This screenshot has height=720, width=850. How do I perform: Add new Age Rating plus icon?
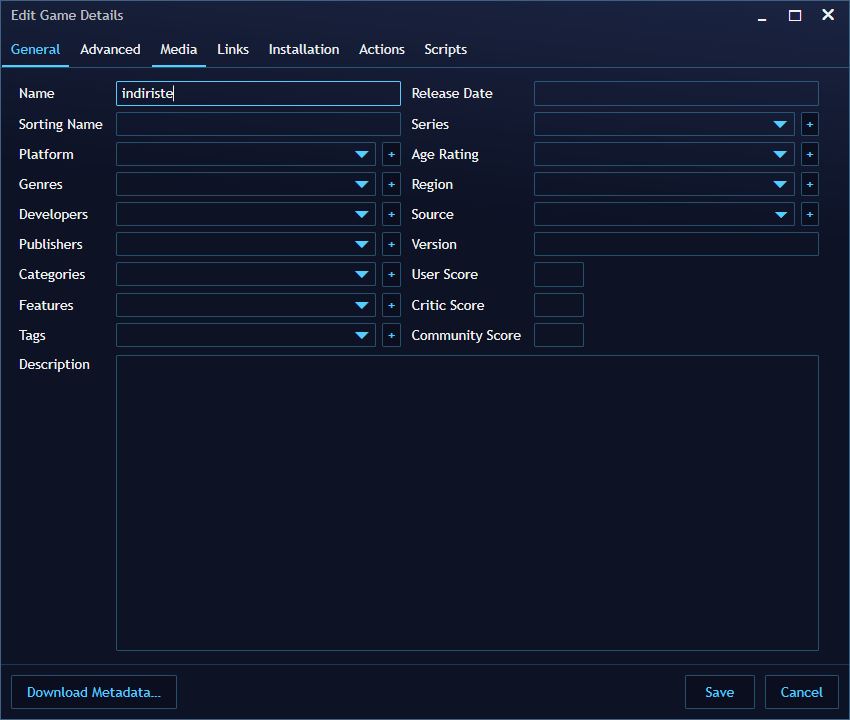point(809,155)
